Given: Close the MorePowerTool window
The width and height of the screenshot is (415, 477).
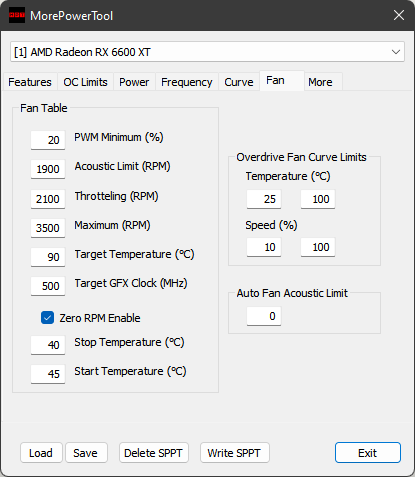Looking at the screenshot, I should pyautogui.click(x=399, y=15).
